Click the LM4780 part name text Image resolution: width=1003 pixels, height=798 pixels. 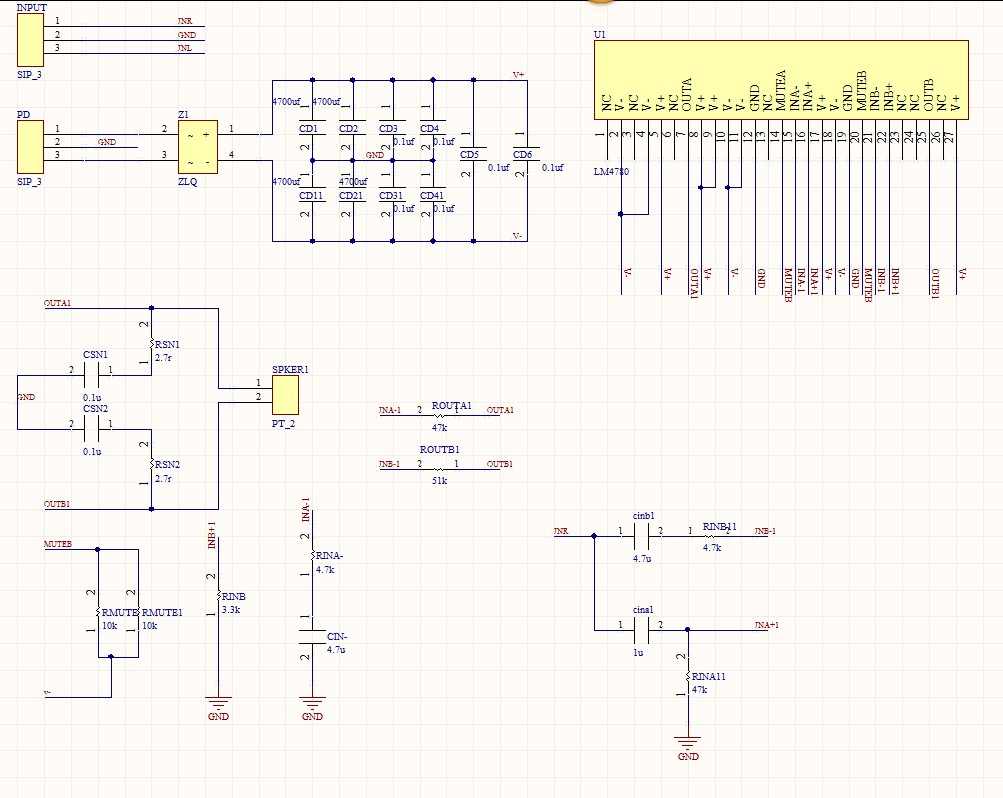coord(611,171)
